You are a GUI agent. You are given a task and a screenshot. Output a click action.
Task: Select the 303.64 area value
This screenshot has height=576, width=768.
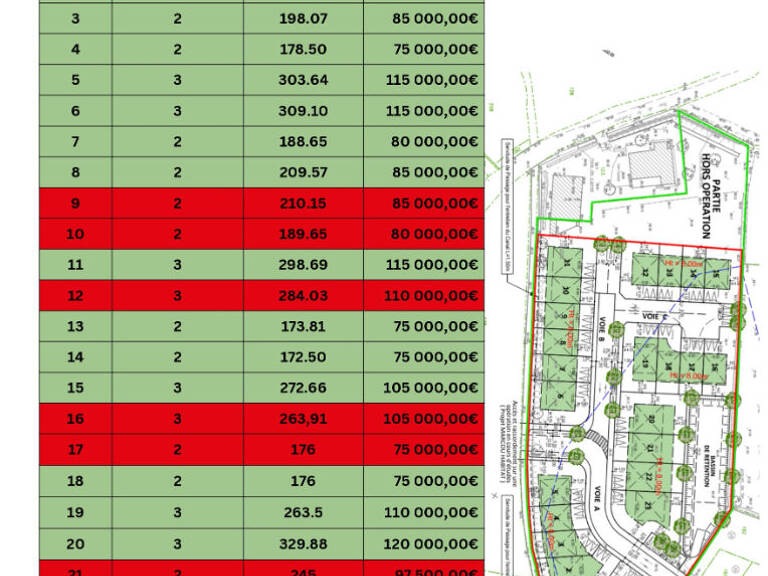(303, 80)
